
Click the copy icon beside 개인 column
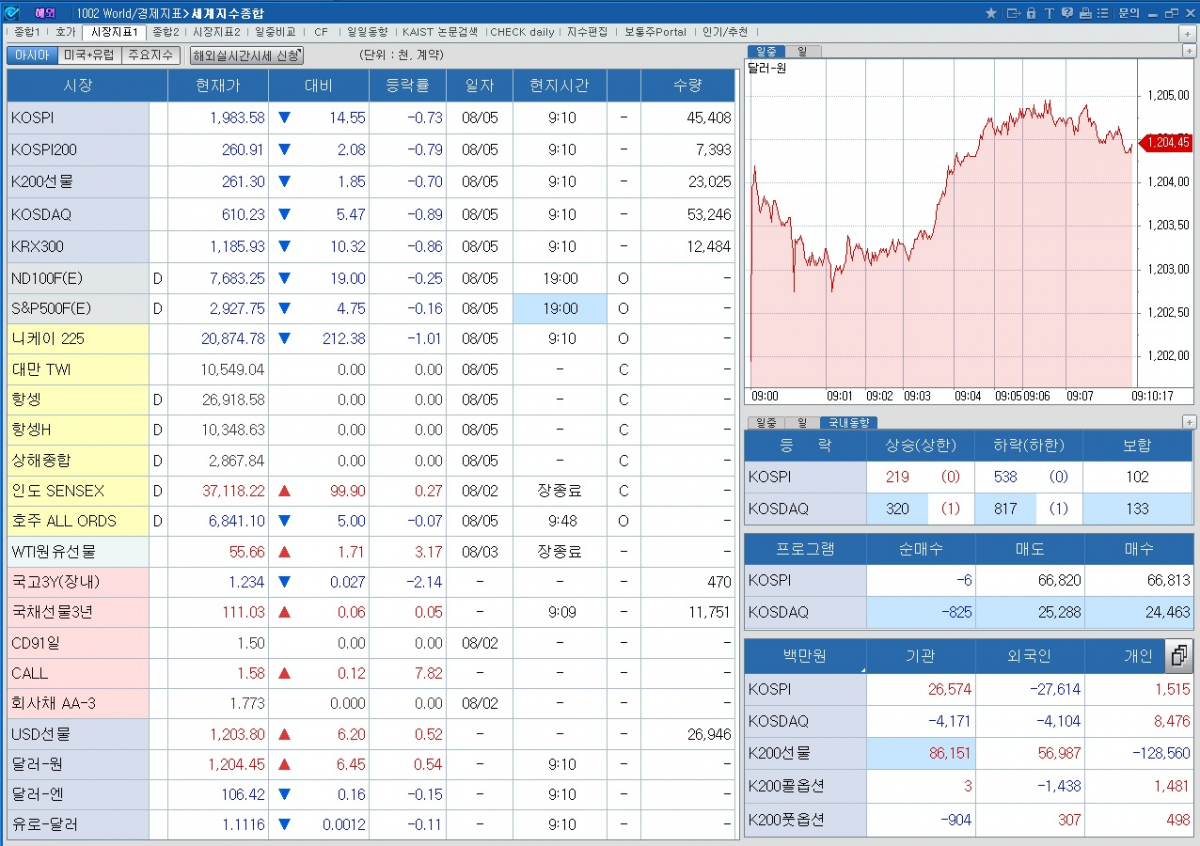point(1178,656)
